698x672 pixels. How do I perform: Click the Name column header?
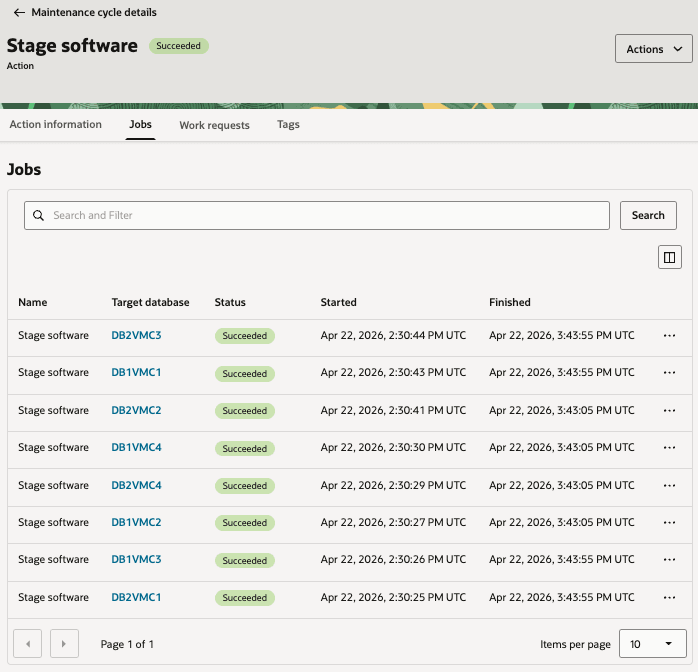coord(32,302)
